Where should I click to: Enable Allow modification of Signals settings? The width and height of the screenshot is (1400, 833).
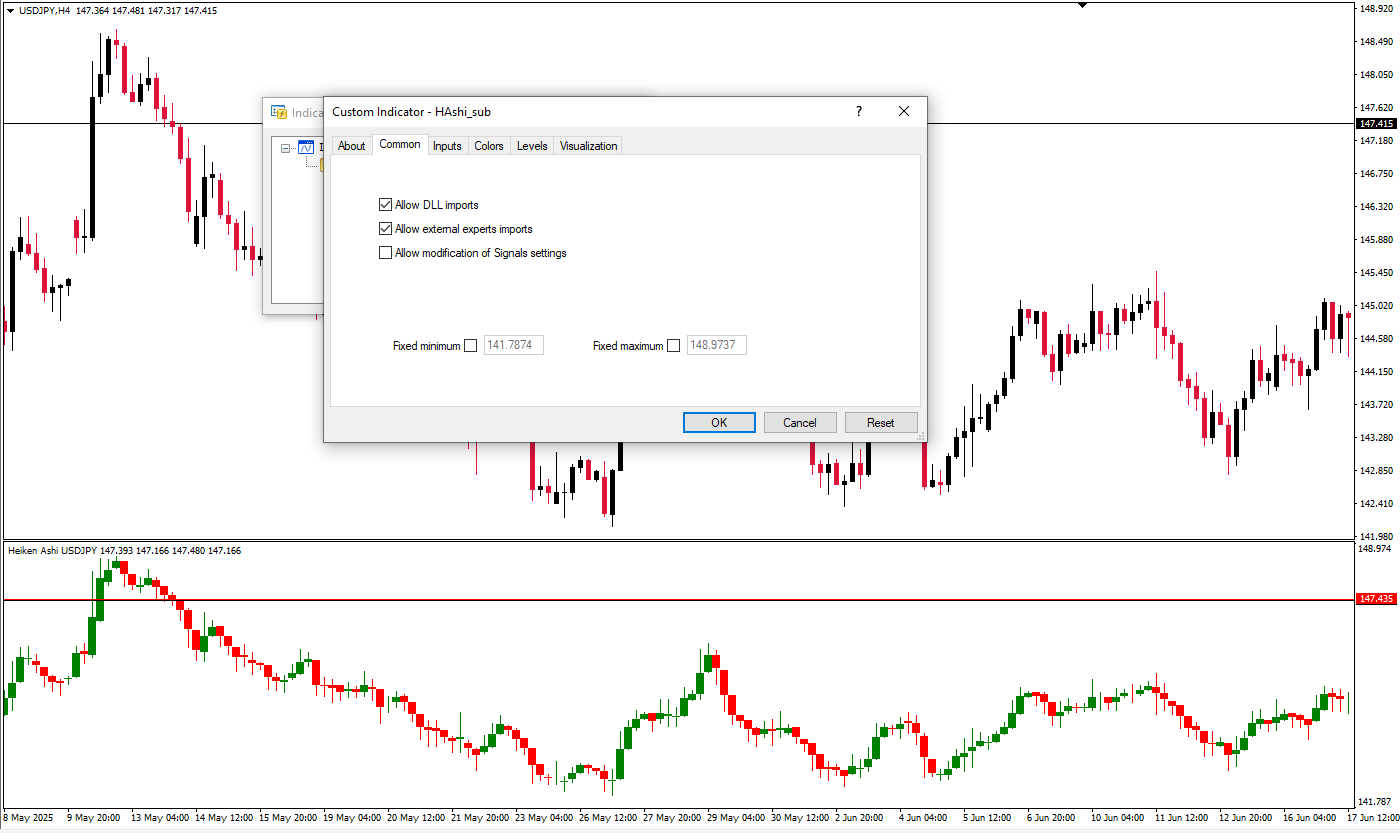click(x=386, y=253)
